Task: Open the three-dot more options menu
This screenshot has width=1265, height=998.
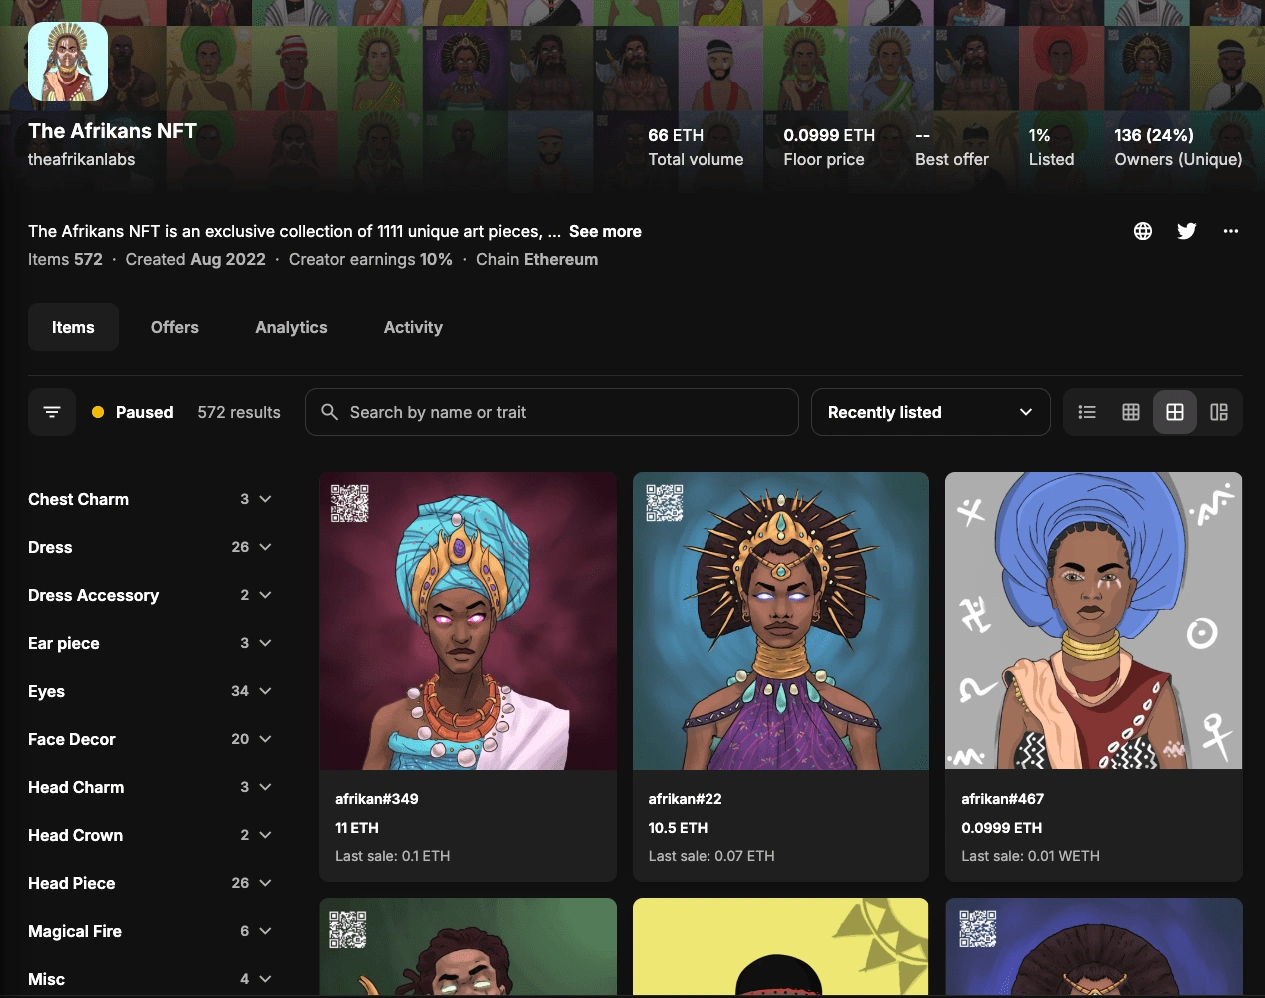Action: point(1231,231)
